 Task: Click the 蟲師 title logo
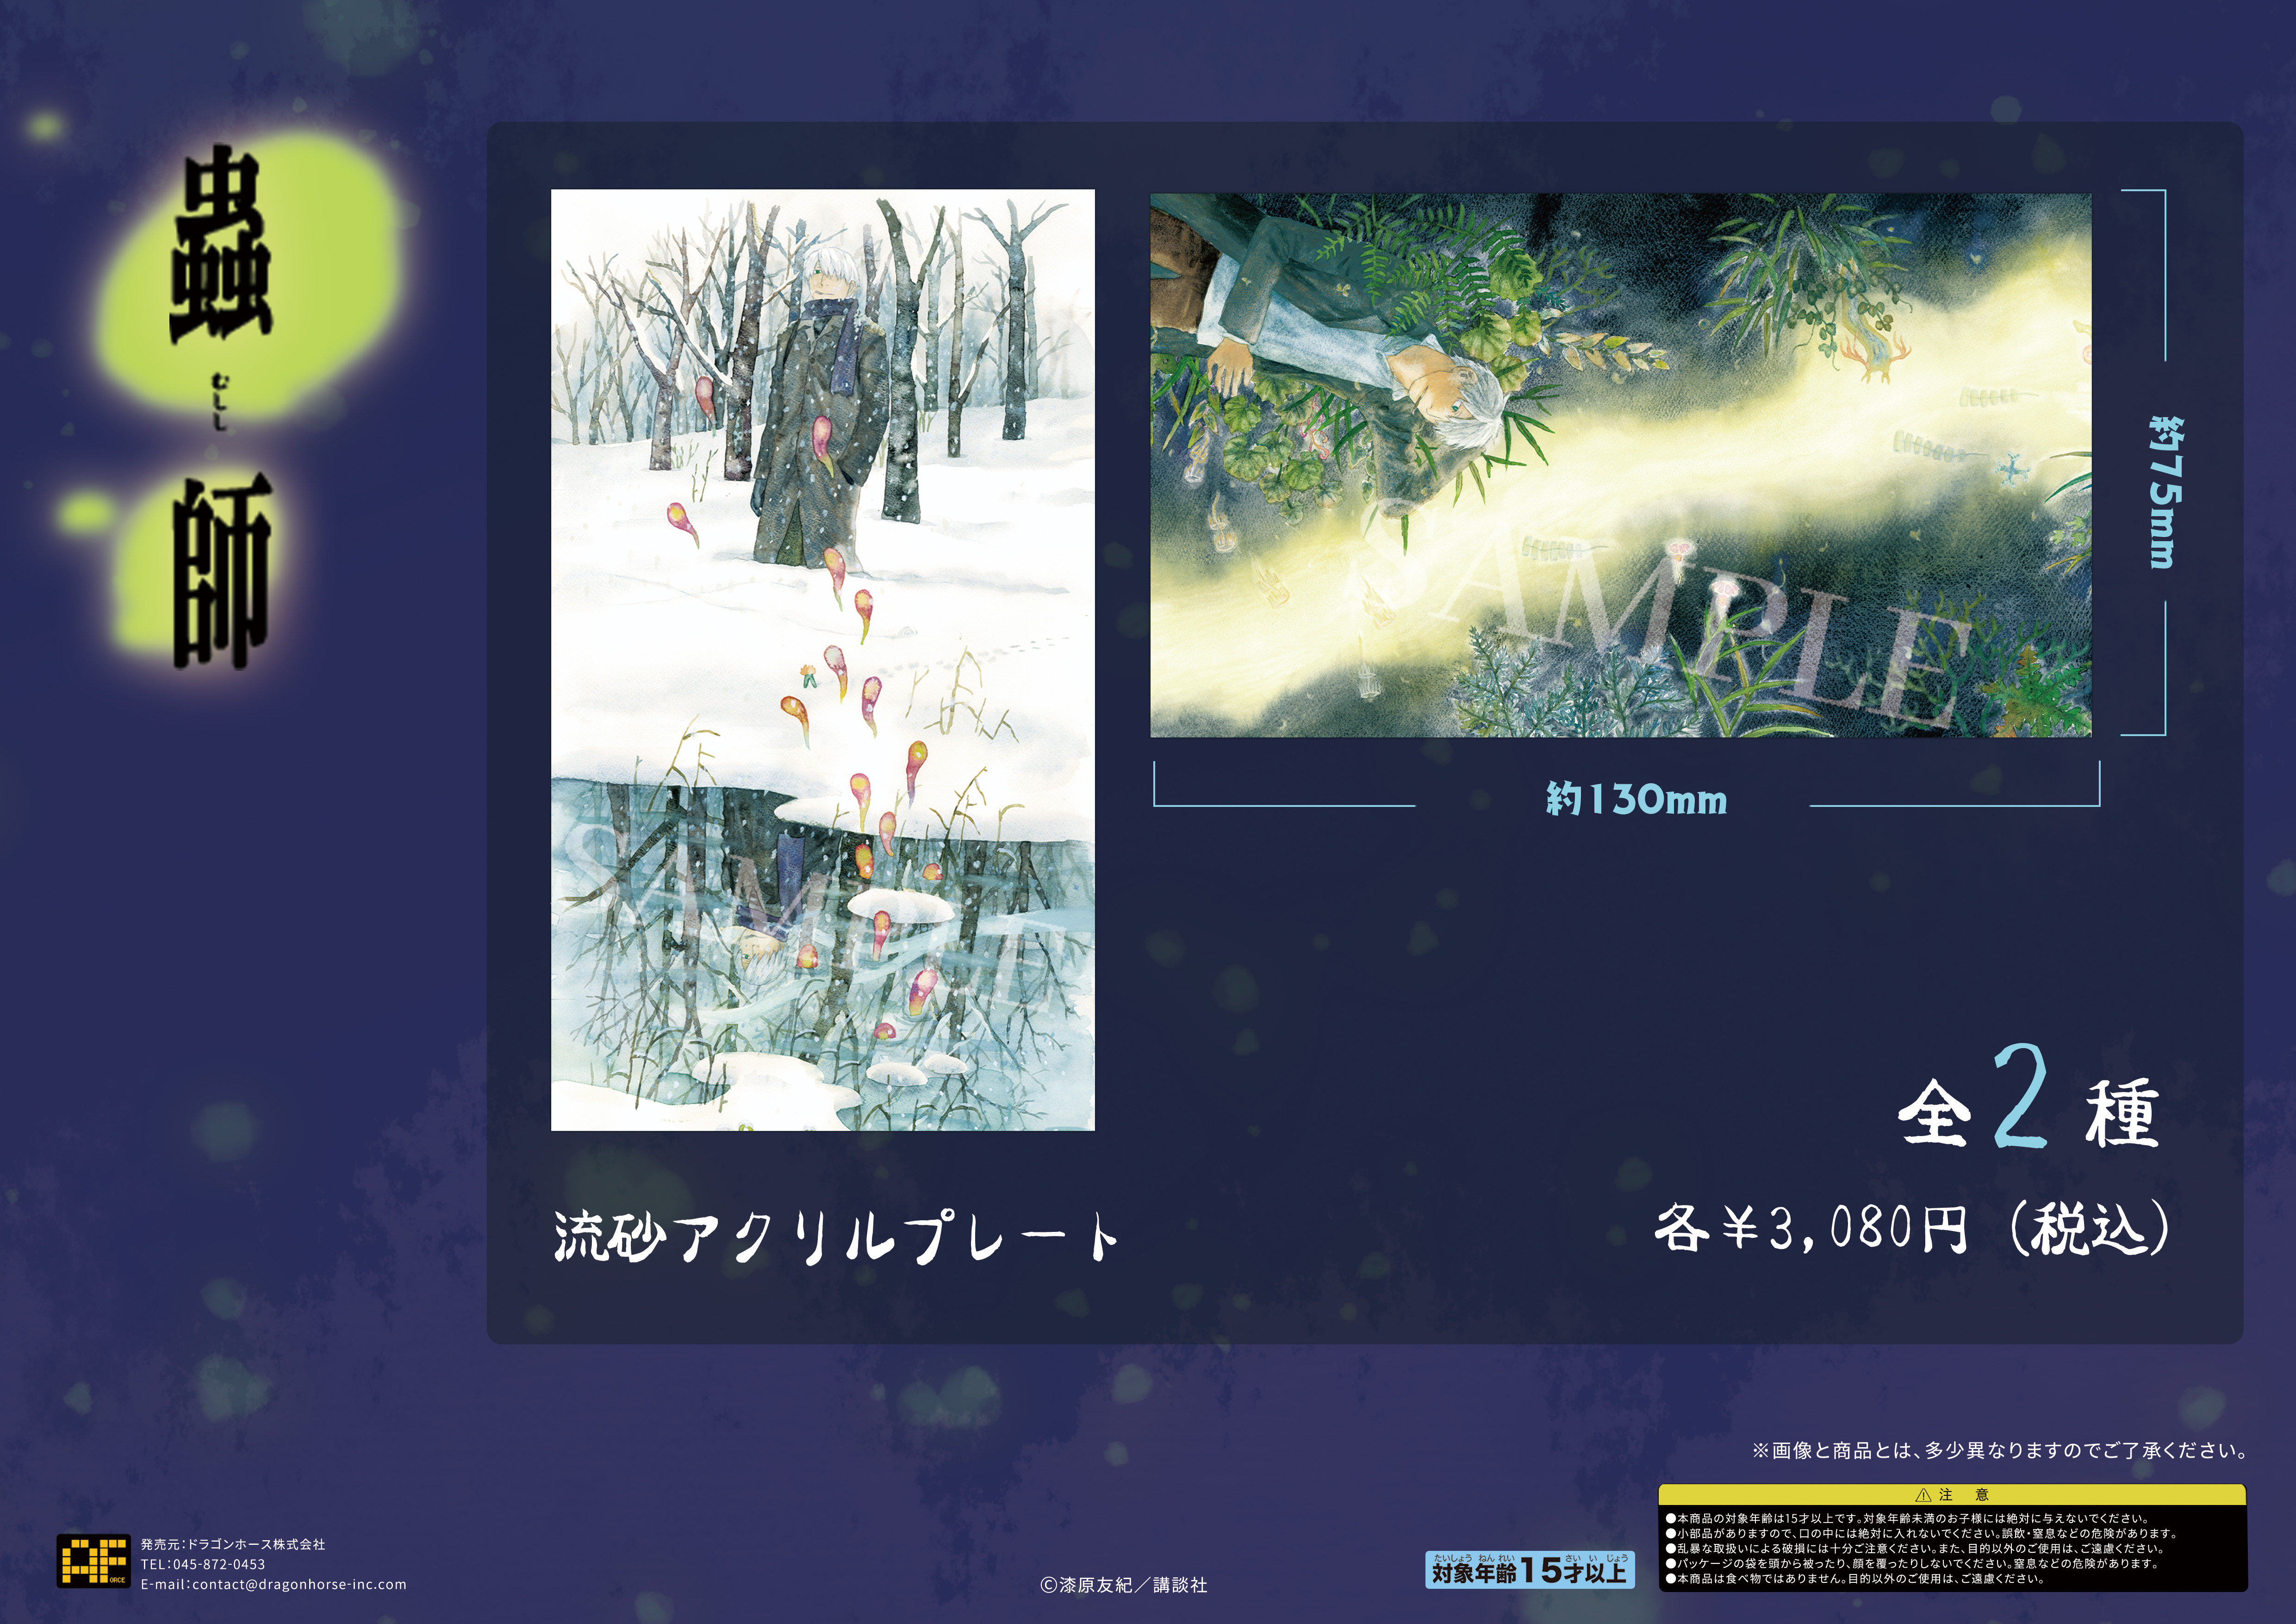(x=222, y=250)
